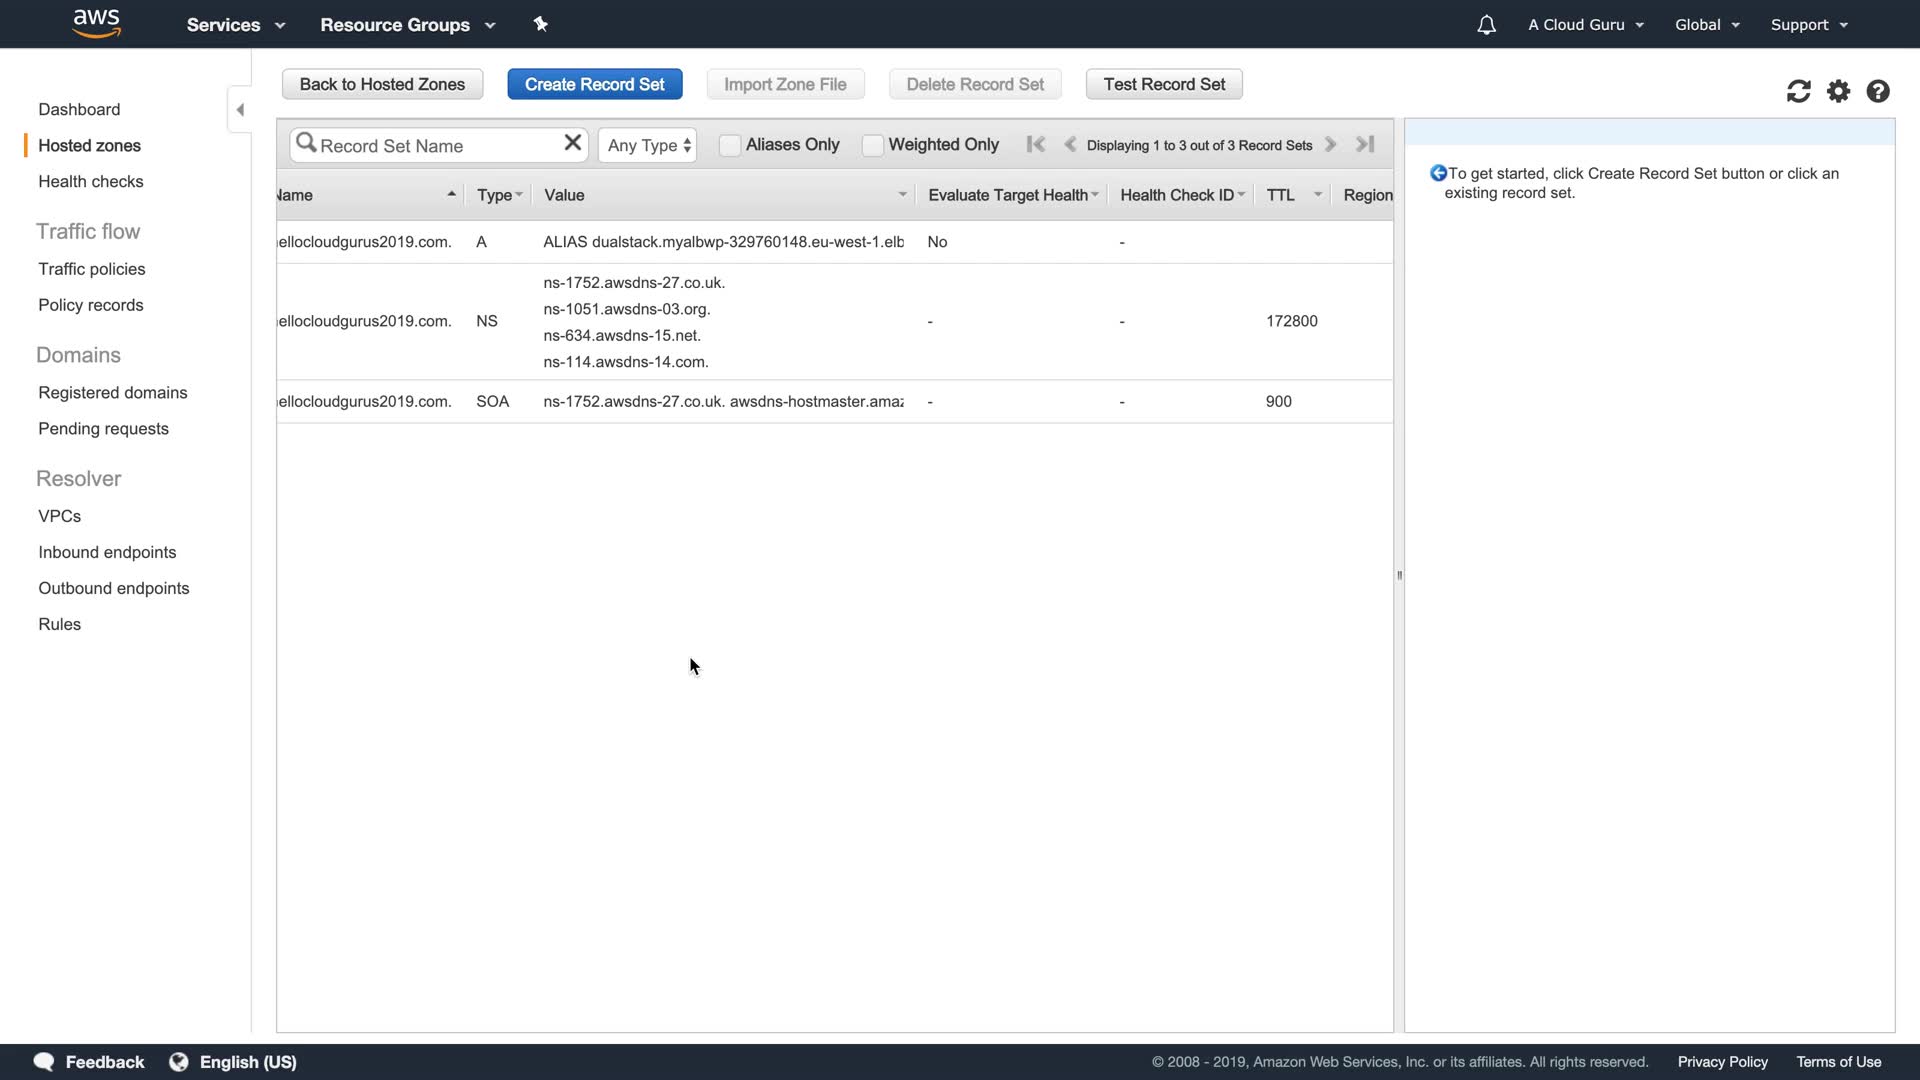Image resolution: width=1920 pixels, height=1080 pixels.
Task: Tick the Weighted Only checkbox
Action: 872,145
